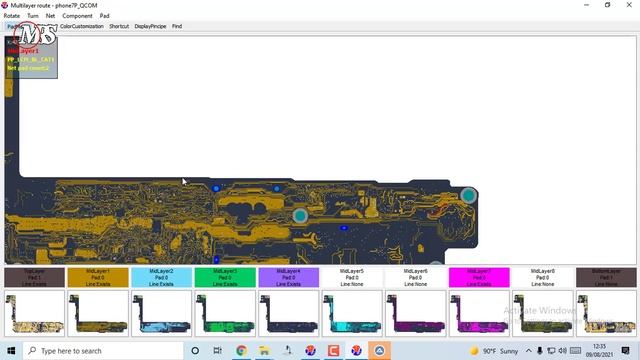The height and width of the screenshot is (360, 640).
Task: Select the MidLayer6 label
Action: pyautogui.click(x=416, y=278)
